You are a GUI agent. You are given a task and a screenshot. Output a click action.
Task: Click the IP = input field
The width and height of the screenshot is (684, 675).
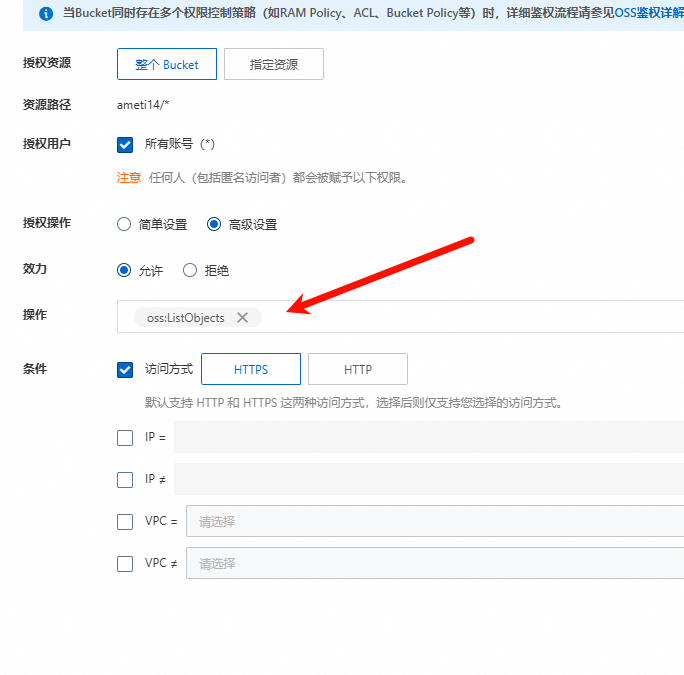[x=428, y=437]
